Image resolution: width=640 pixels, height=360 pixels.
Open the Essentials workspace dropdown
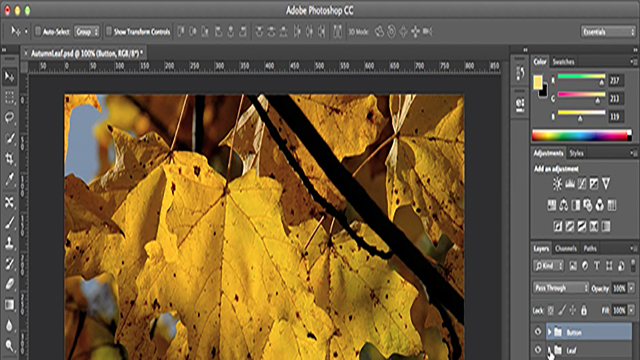click(608, 31)
